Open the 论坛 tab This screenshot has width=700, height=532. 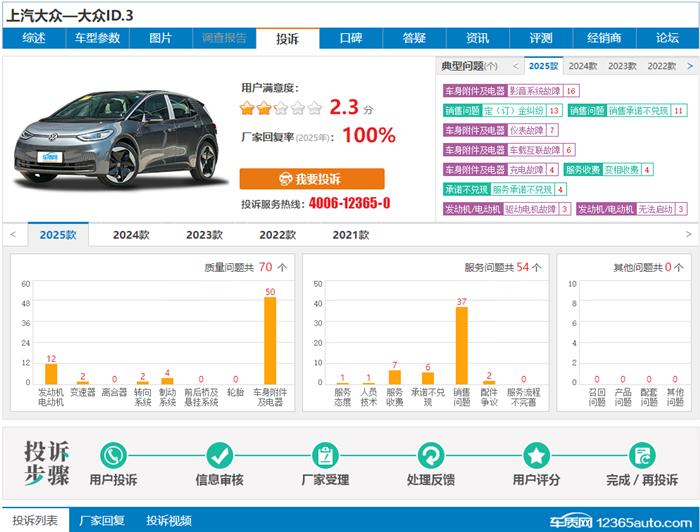point(668,38)
